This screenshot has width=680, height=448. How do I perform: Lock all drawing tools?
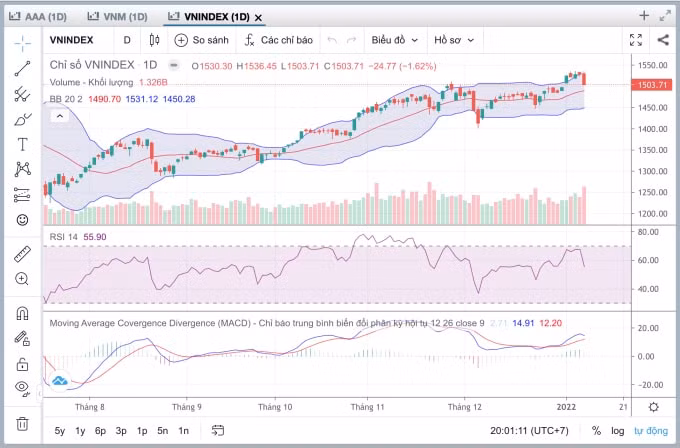(22, 364)
